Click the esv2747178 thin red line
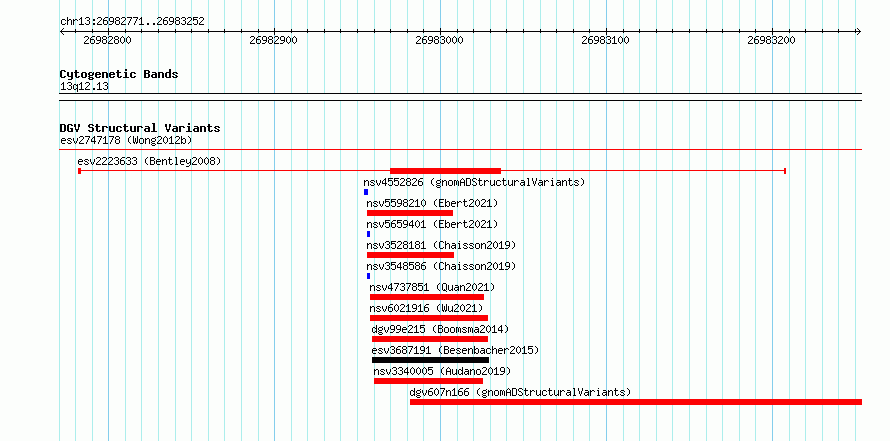The width and height of the screenshot is (890, 441). pyautogui.click(x=460, y=150)
